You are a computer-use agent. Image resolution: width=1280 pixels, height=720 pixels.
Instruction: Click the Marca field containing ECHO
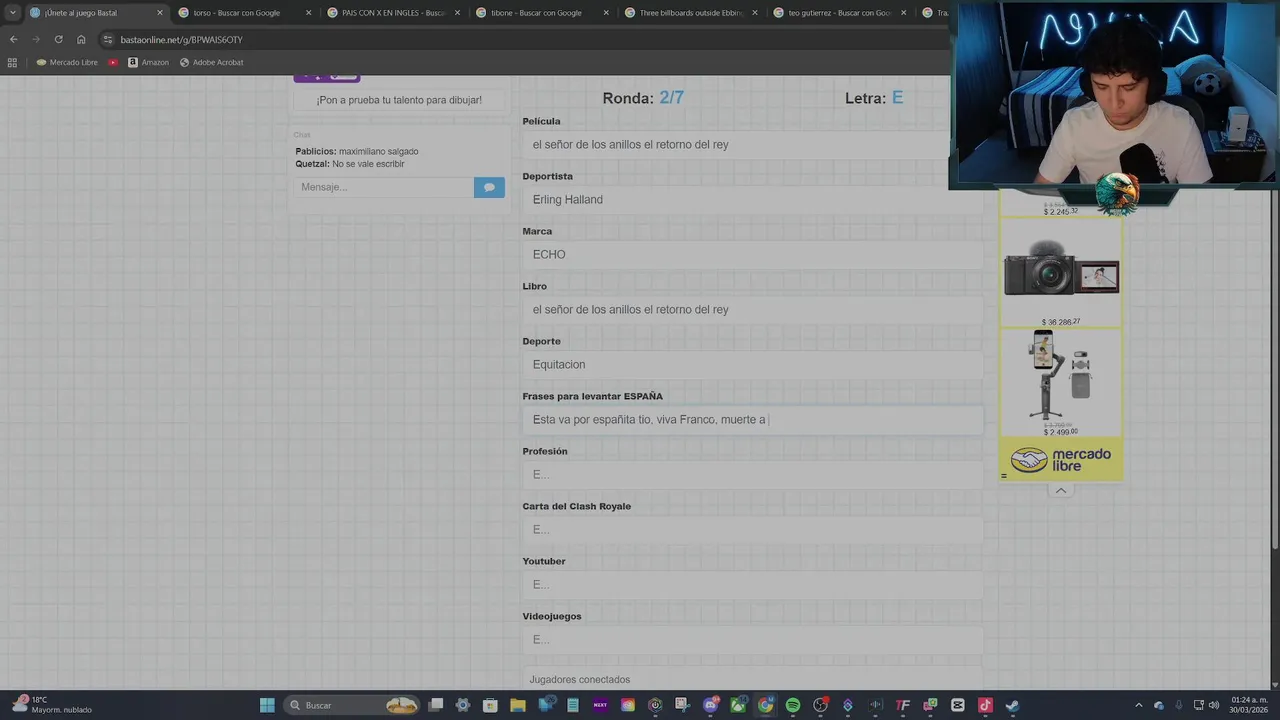pyautogui.click(x=752, y=254)
